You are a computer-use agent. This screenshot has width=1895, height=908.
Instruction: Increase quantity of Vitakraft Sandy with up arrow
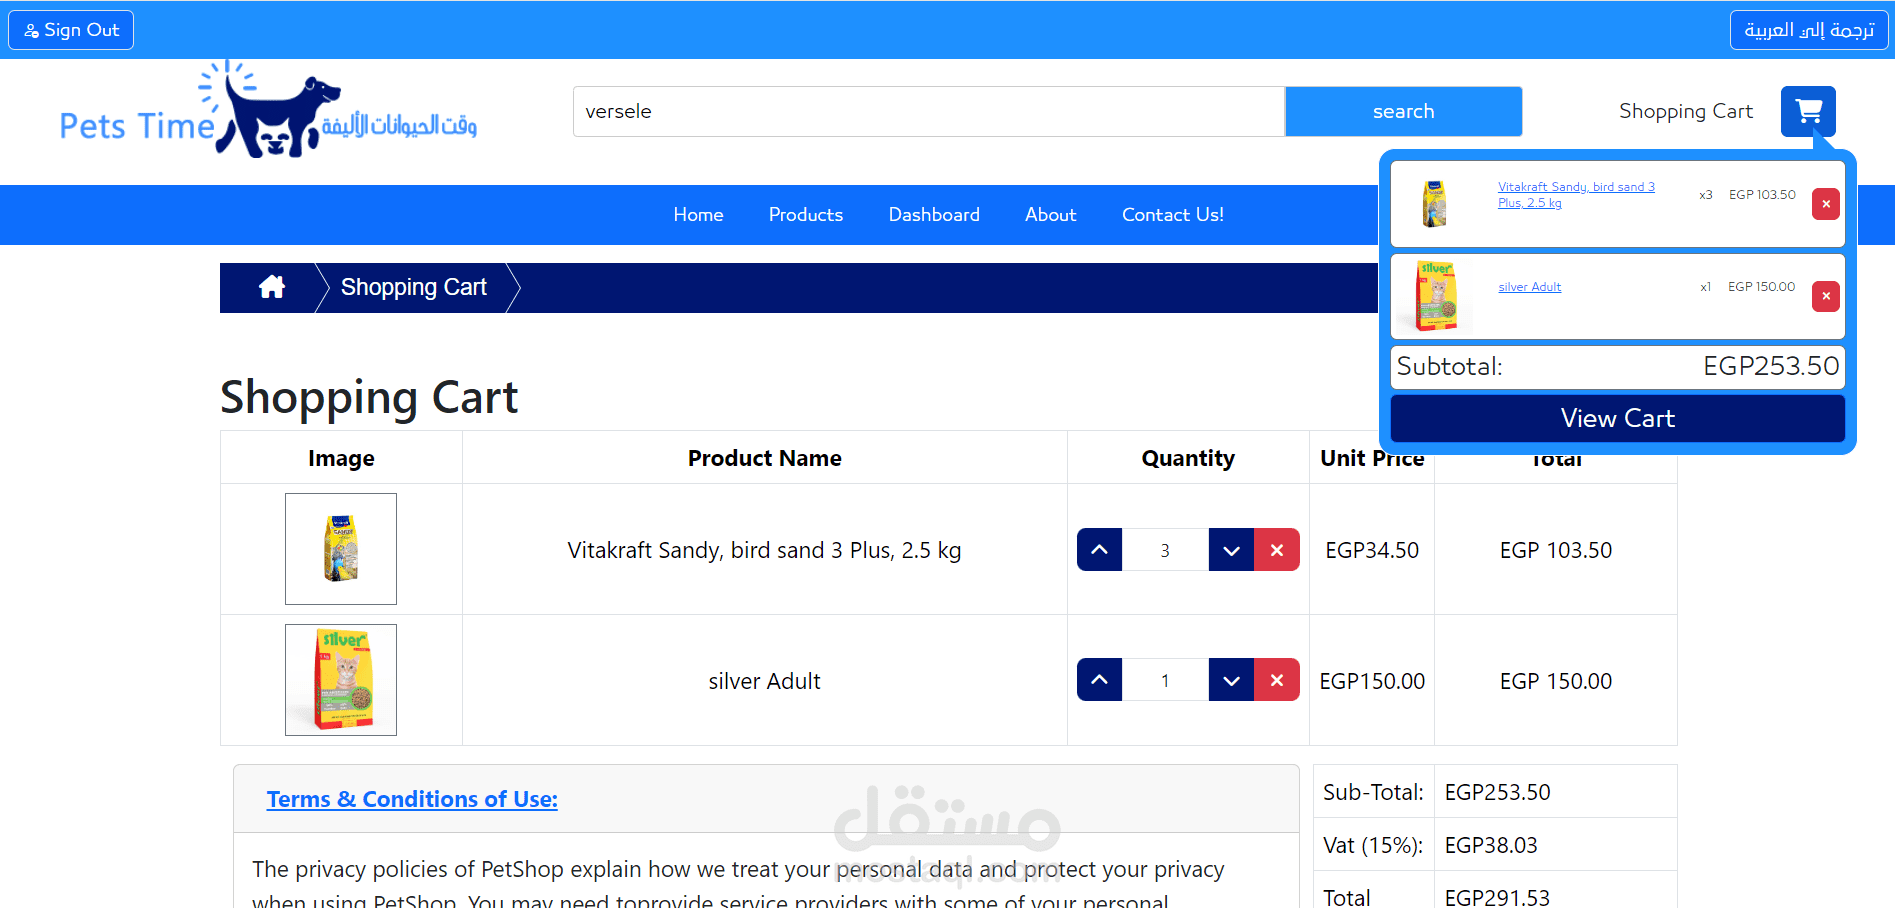[1099, 550]
